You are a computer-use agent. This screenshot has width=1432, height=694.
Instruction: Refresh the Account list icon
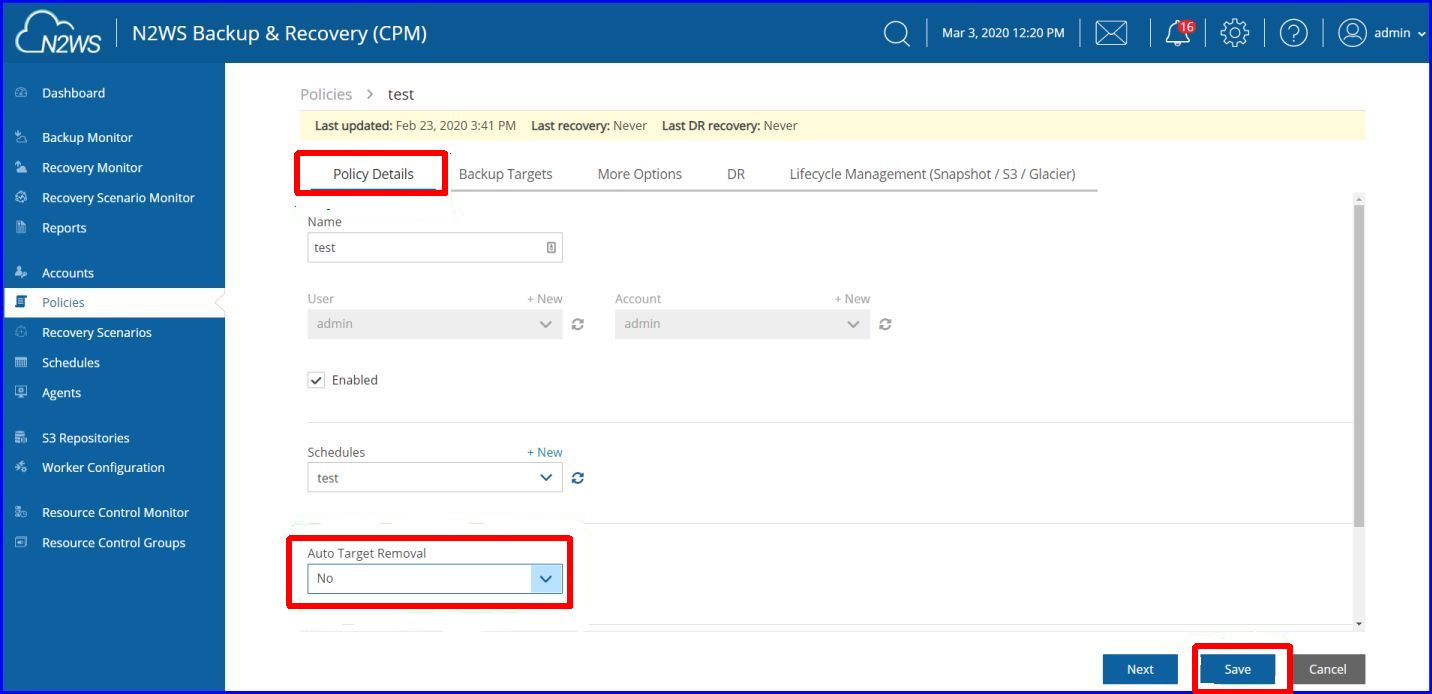(885, 324)
